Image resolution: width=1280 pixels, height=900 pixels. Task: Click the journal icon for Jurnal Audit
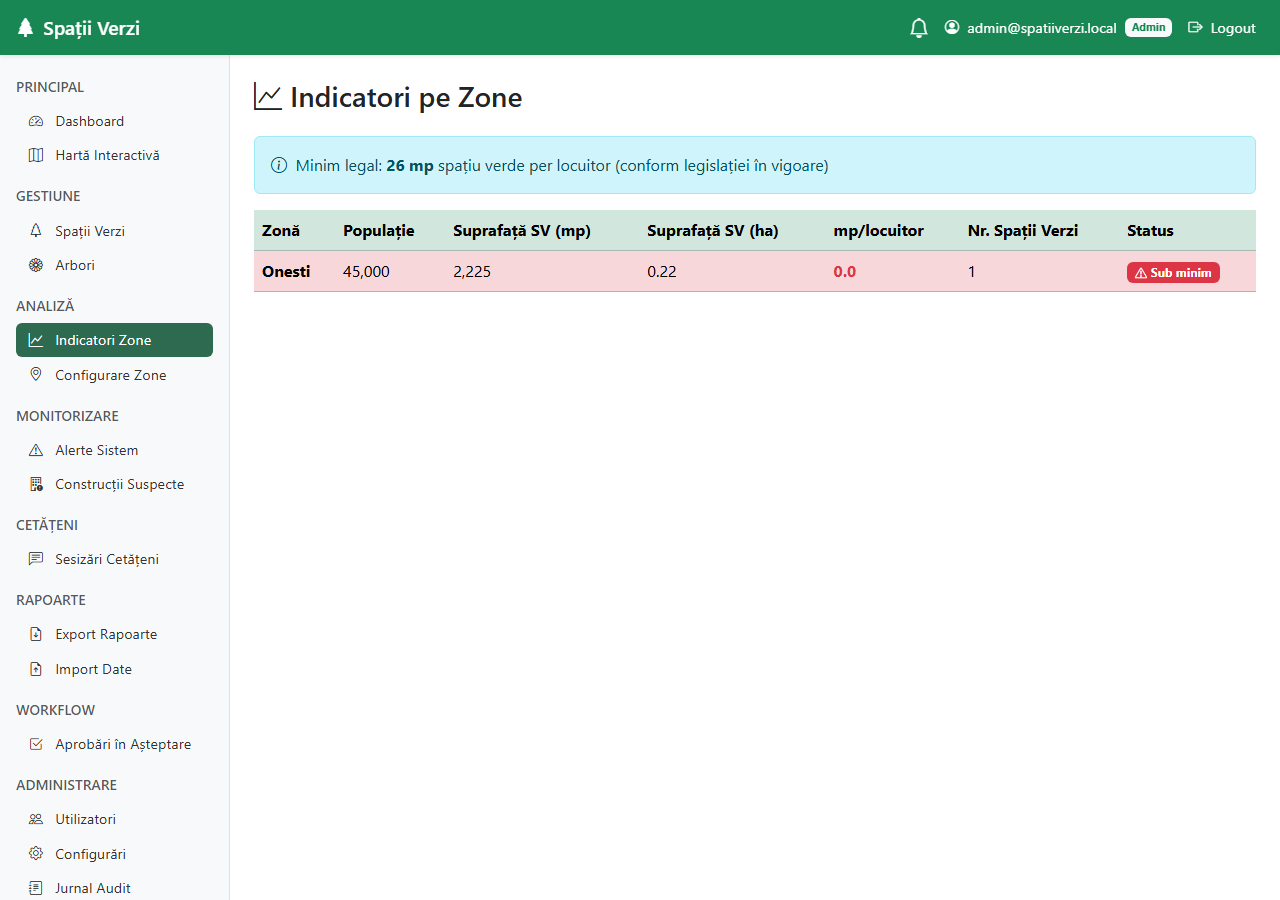[x=36, y=888]
